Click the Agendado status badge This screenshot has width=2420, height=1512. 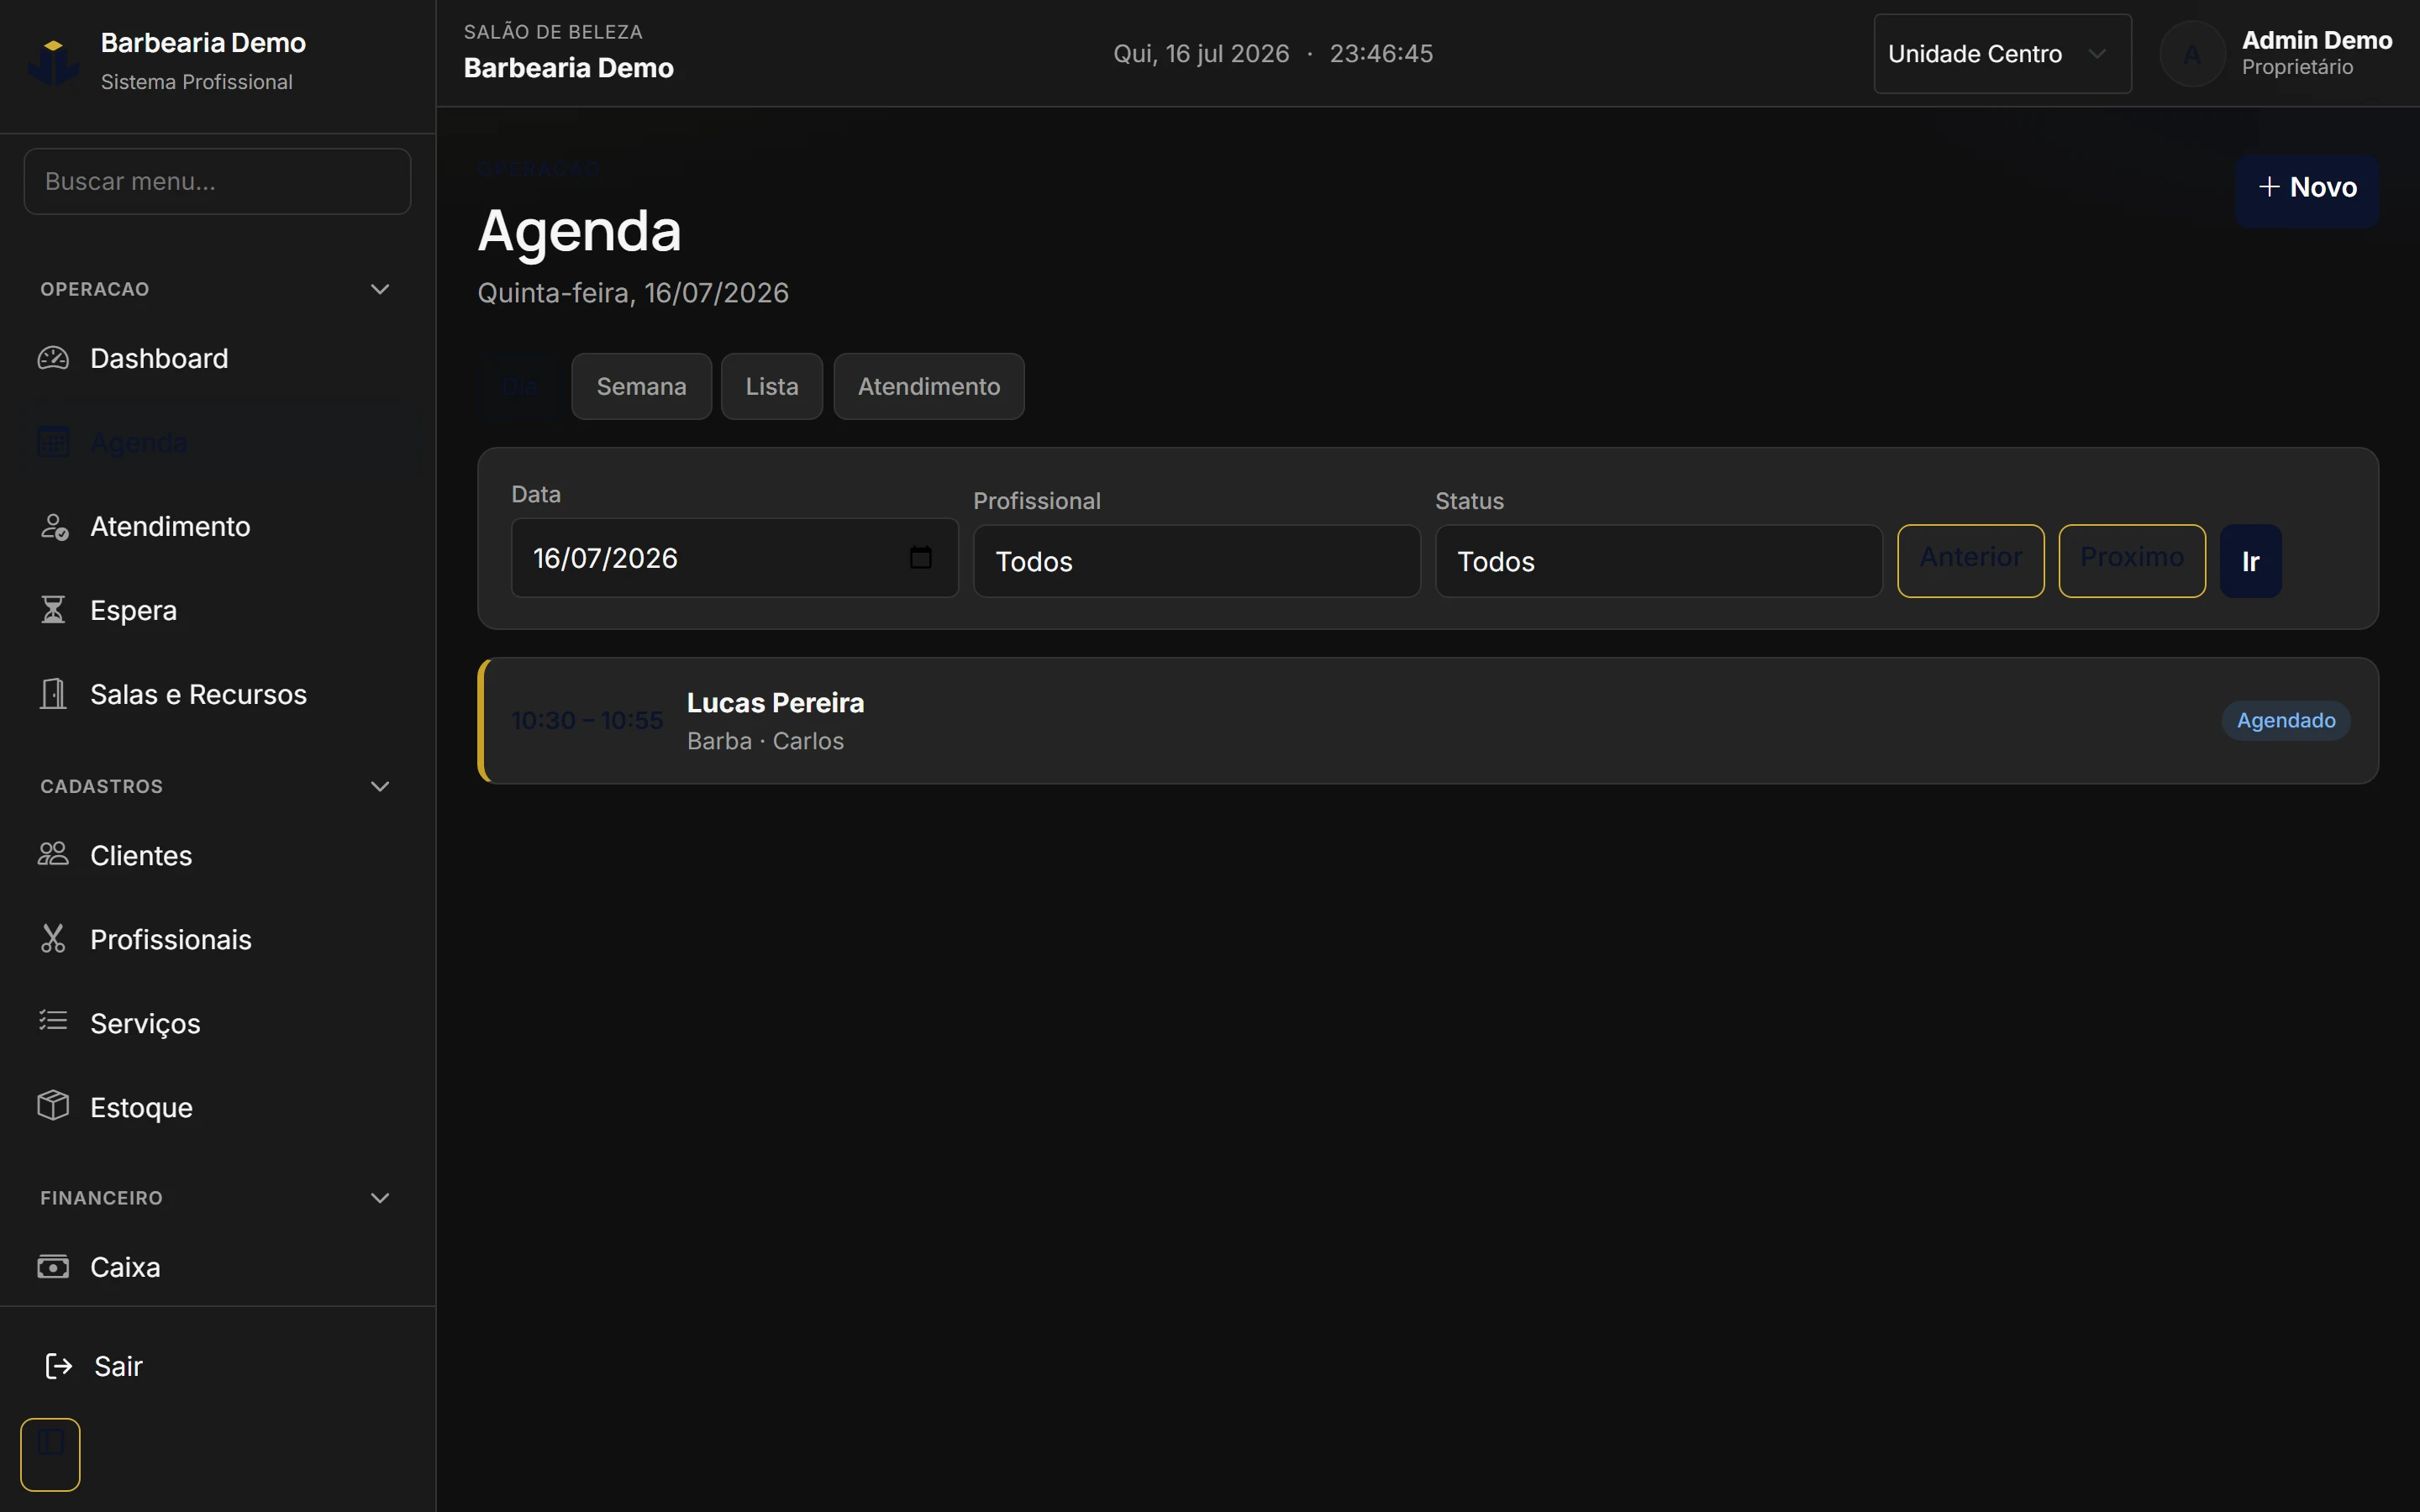2286,720
